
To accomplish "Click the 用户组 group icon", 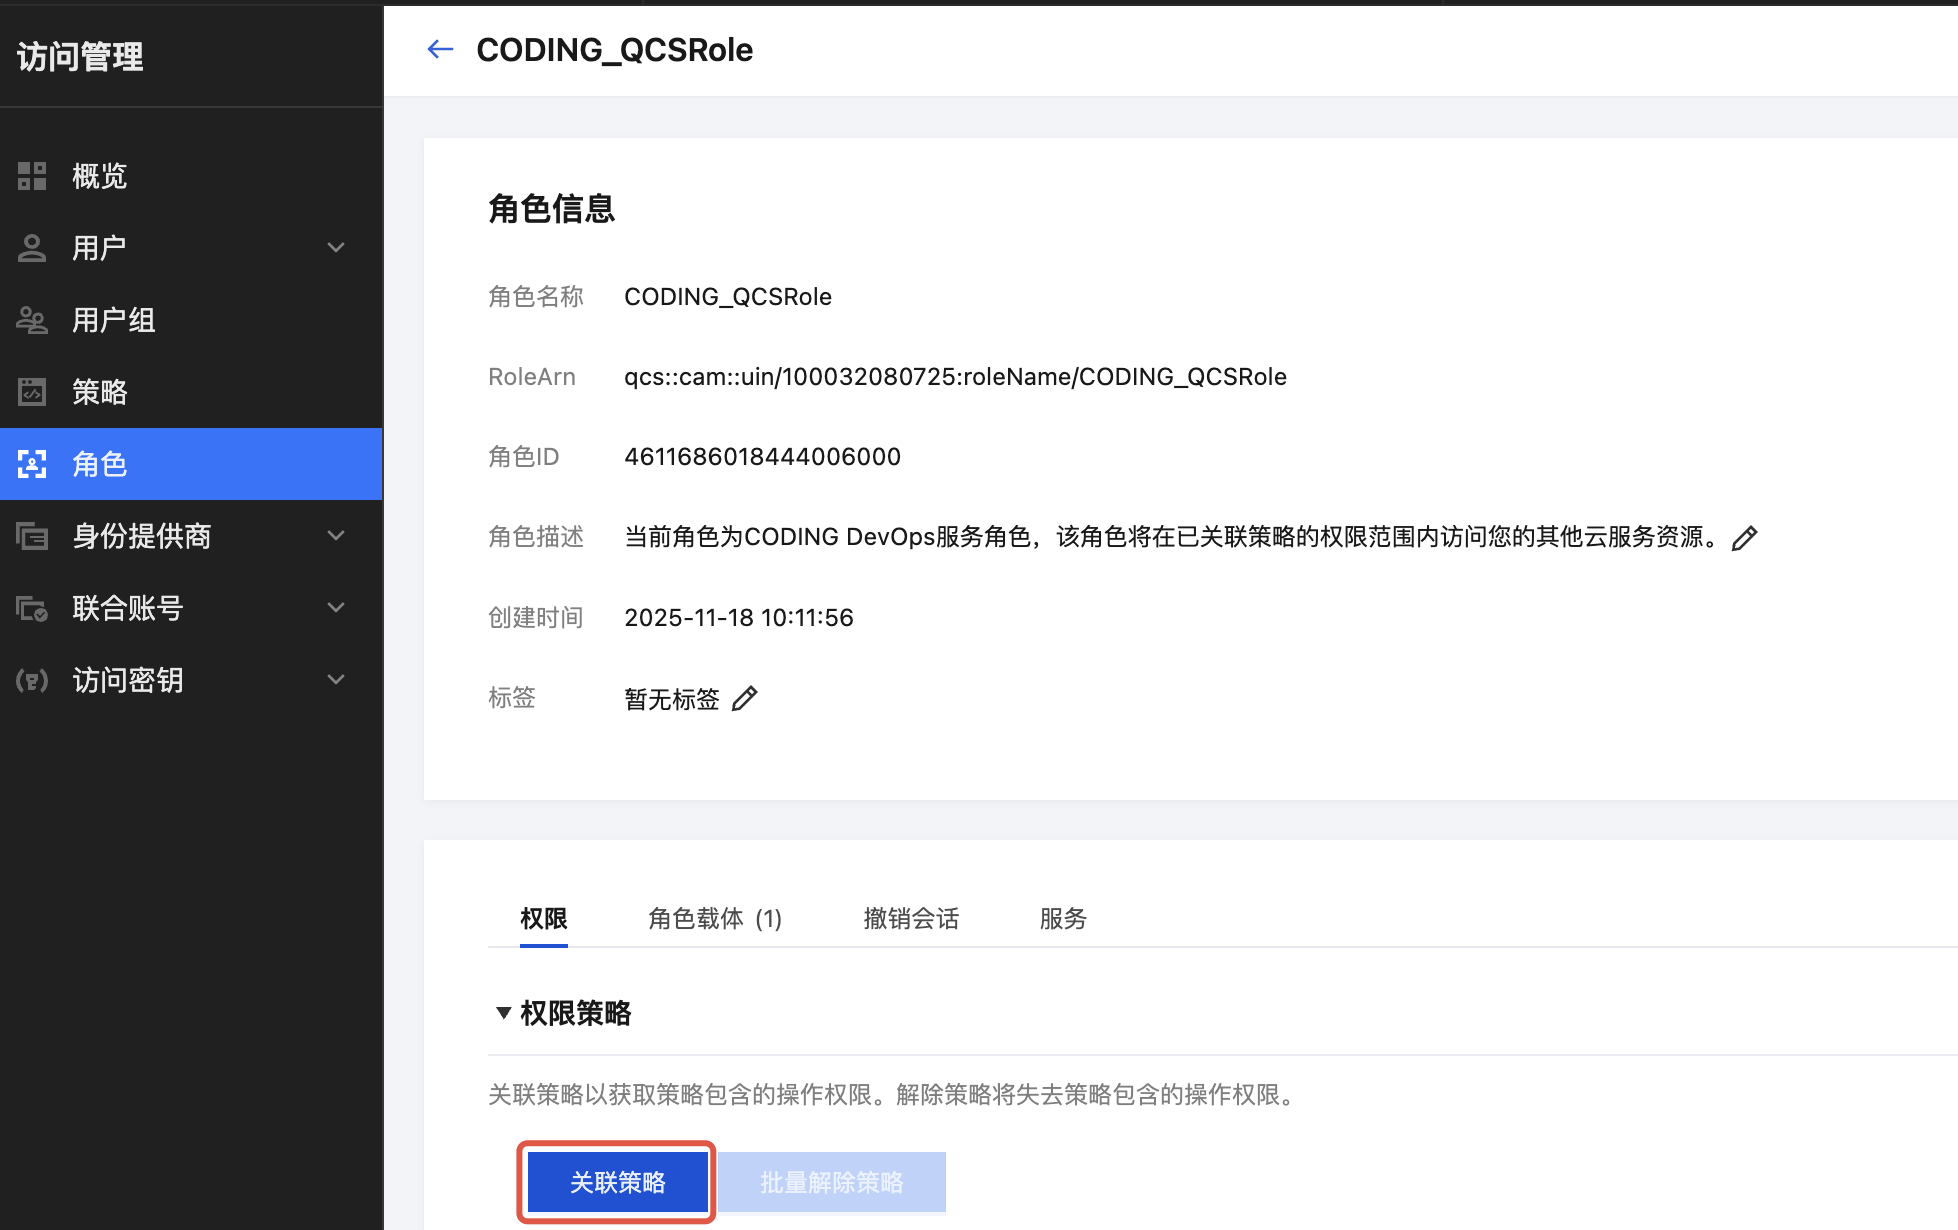I will tap(32, 320).
